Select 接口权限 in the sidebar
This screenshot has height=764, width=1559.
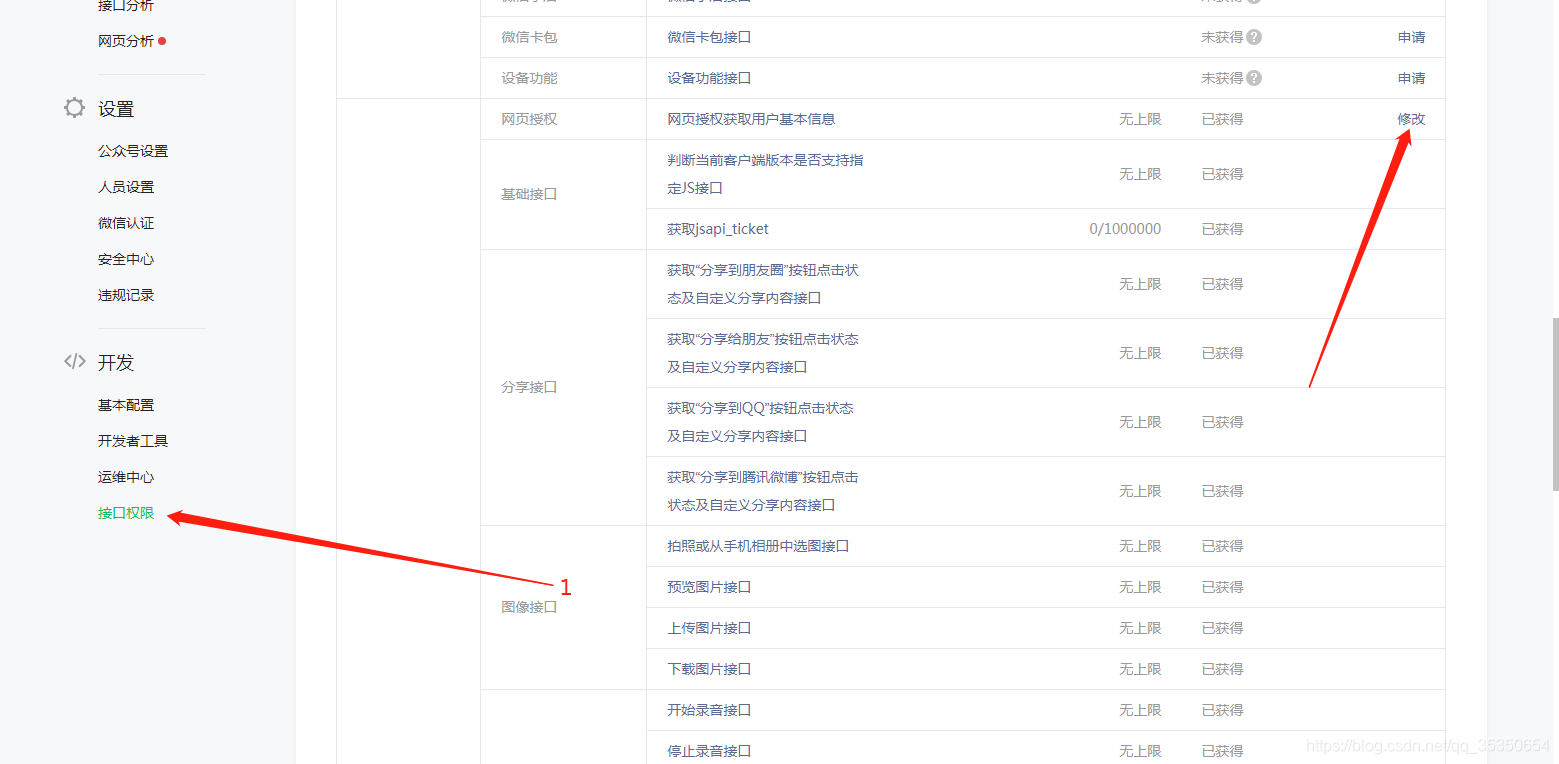click(126, 513)
